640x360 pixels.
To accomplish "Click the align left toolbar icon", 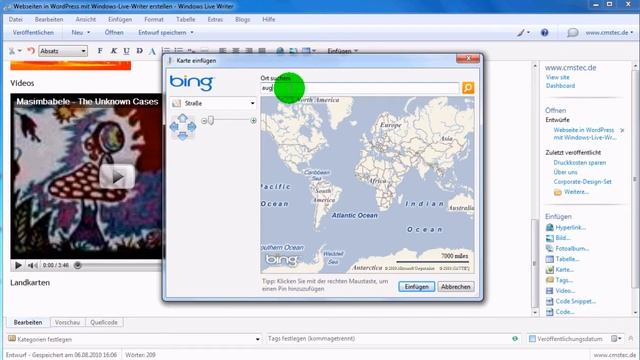I will (x=222, y=51).
